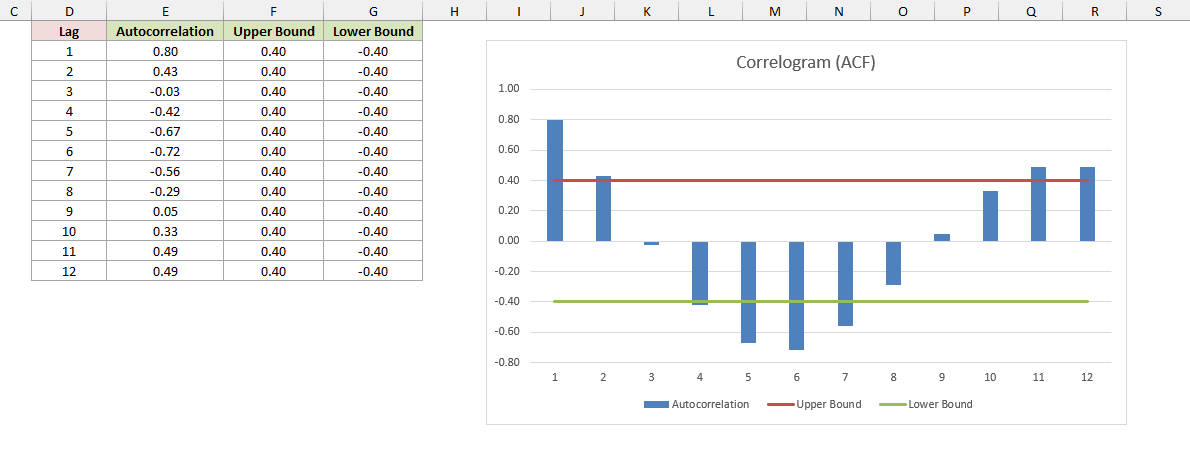The width and height of the screenshot is (1190, 461).
Task: Select the Upper Bound cell in lag 1 row
Action: pyautogui.click(x=273, y=52)
